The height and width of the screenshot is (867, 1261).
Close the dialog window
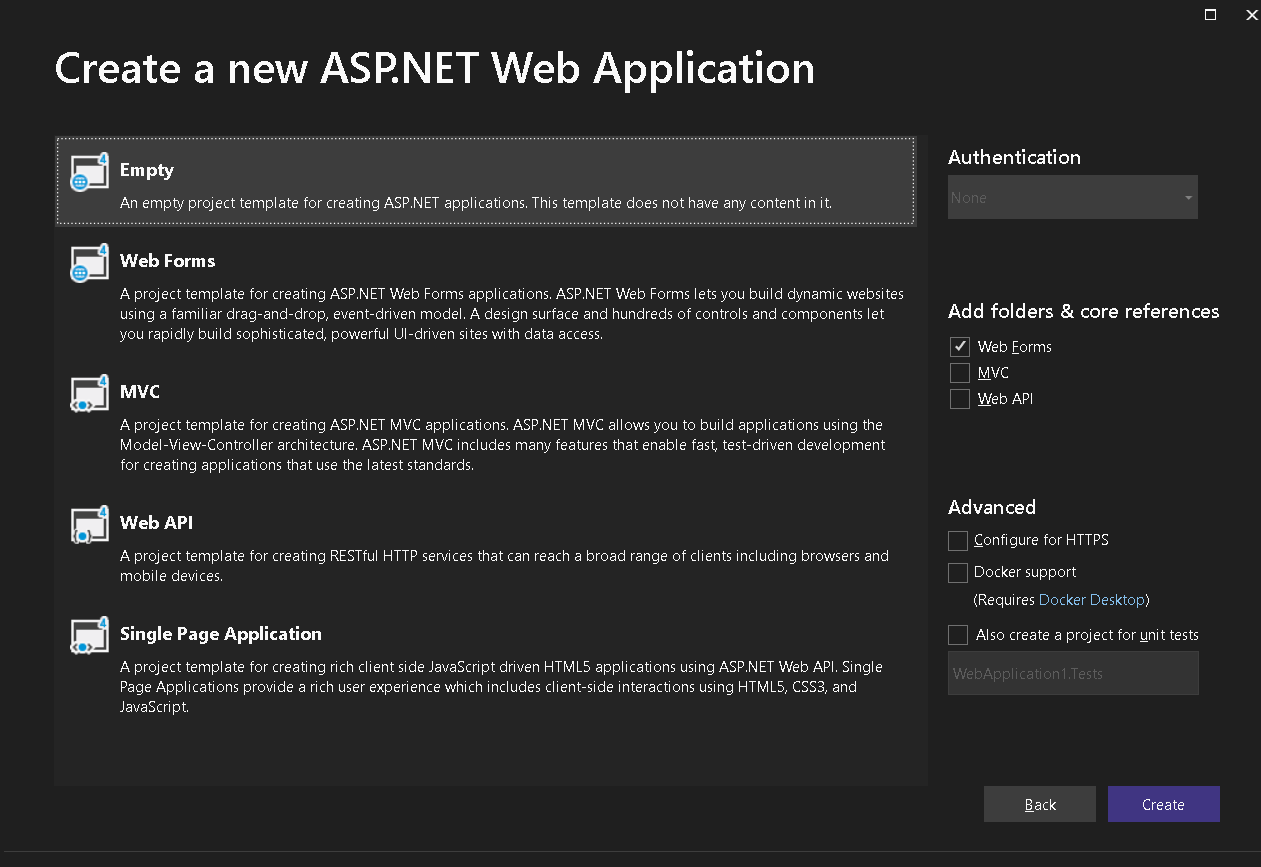(1251, 14)
